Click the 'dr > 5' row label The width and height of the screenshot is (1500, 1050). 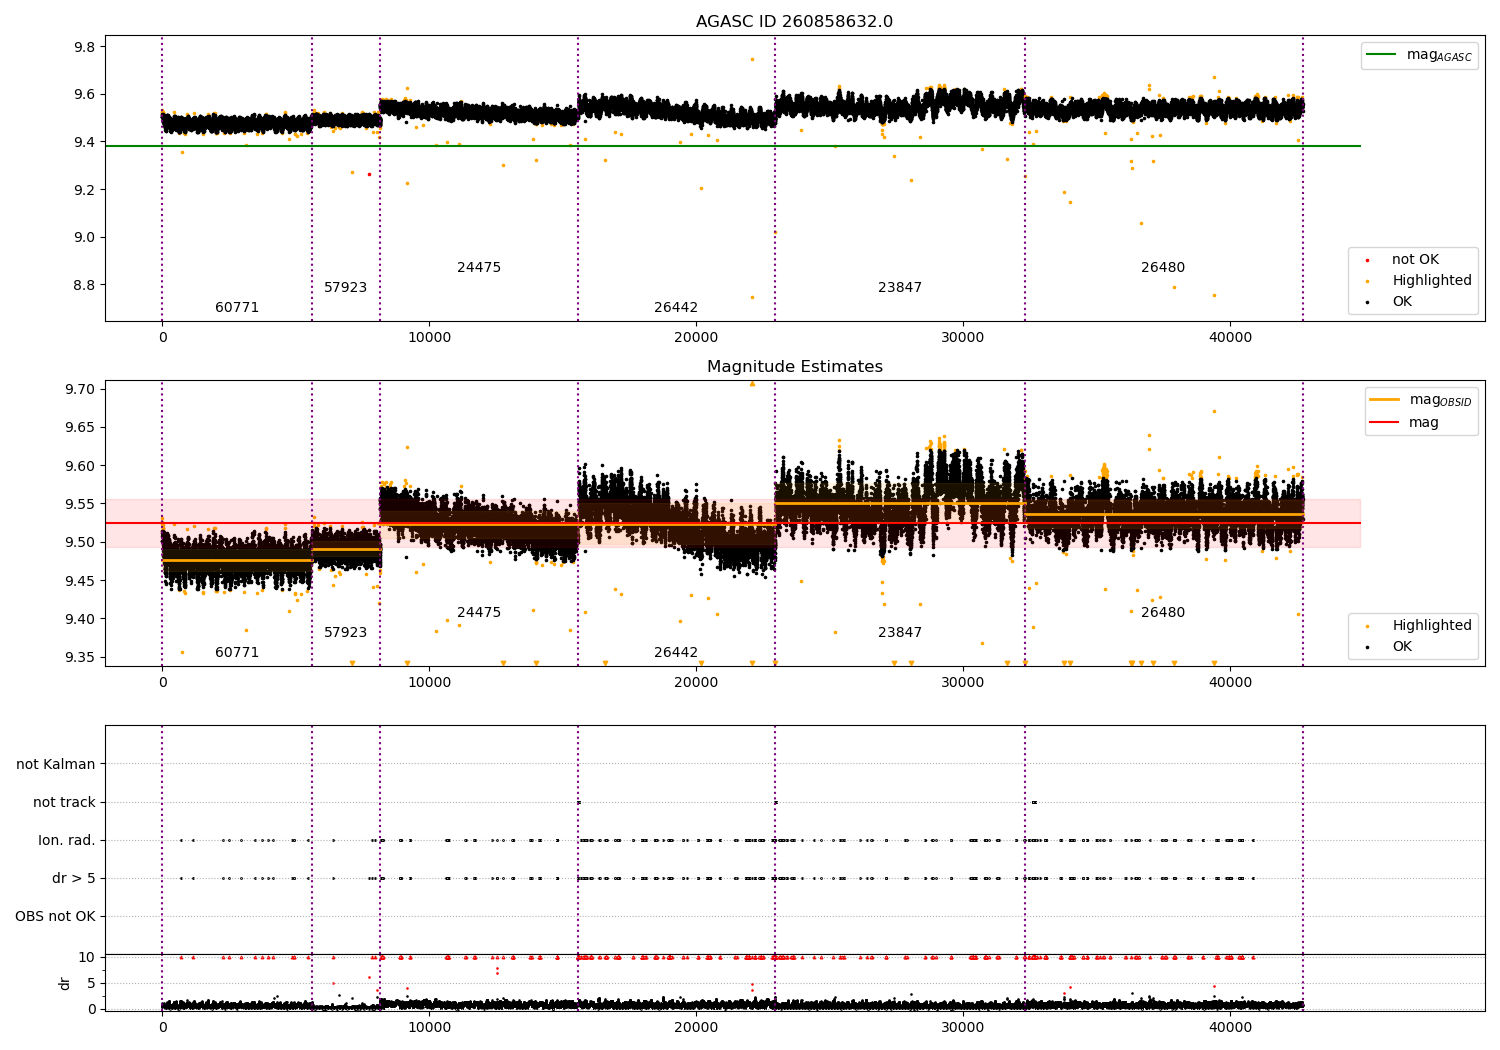(74, 878)
